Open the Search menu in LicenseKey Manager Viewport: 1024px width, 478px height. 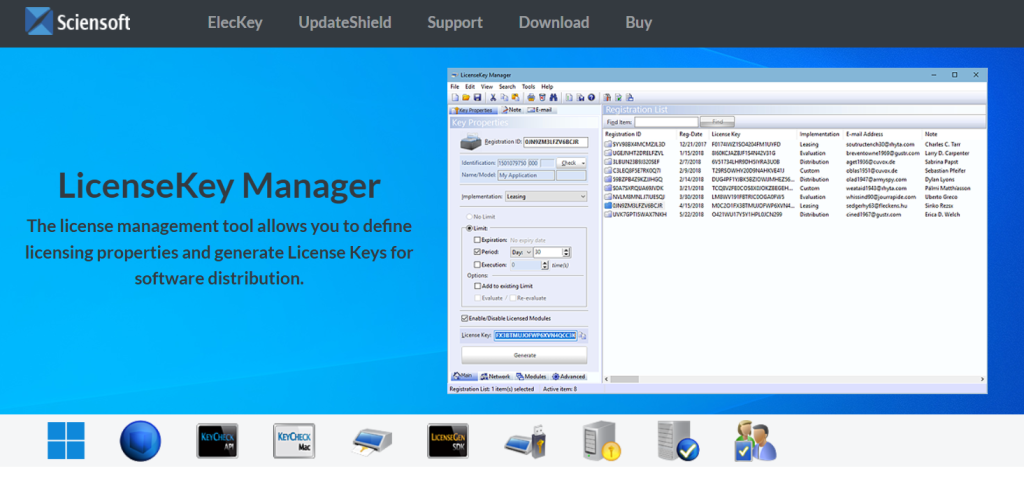[507, 86]
